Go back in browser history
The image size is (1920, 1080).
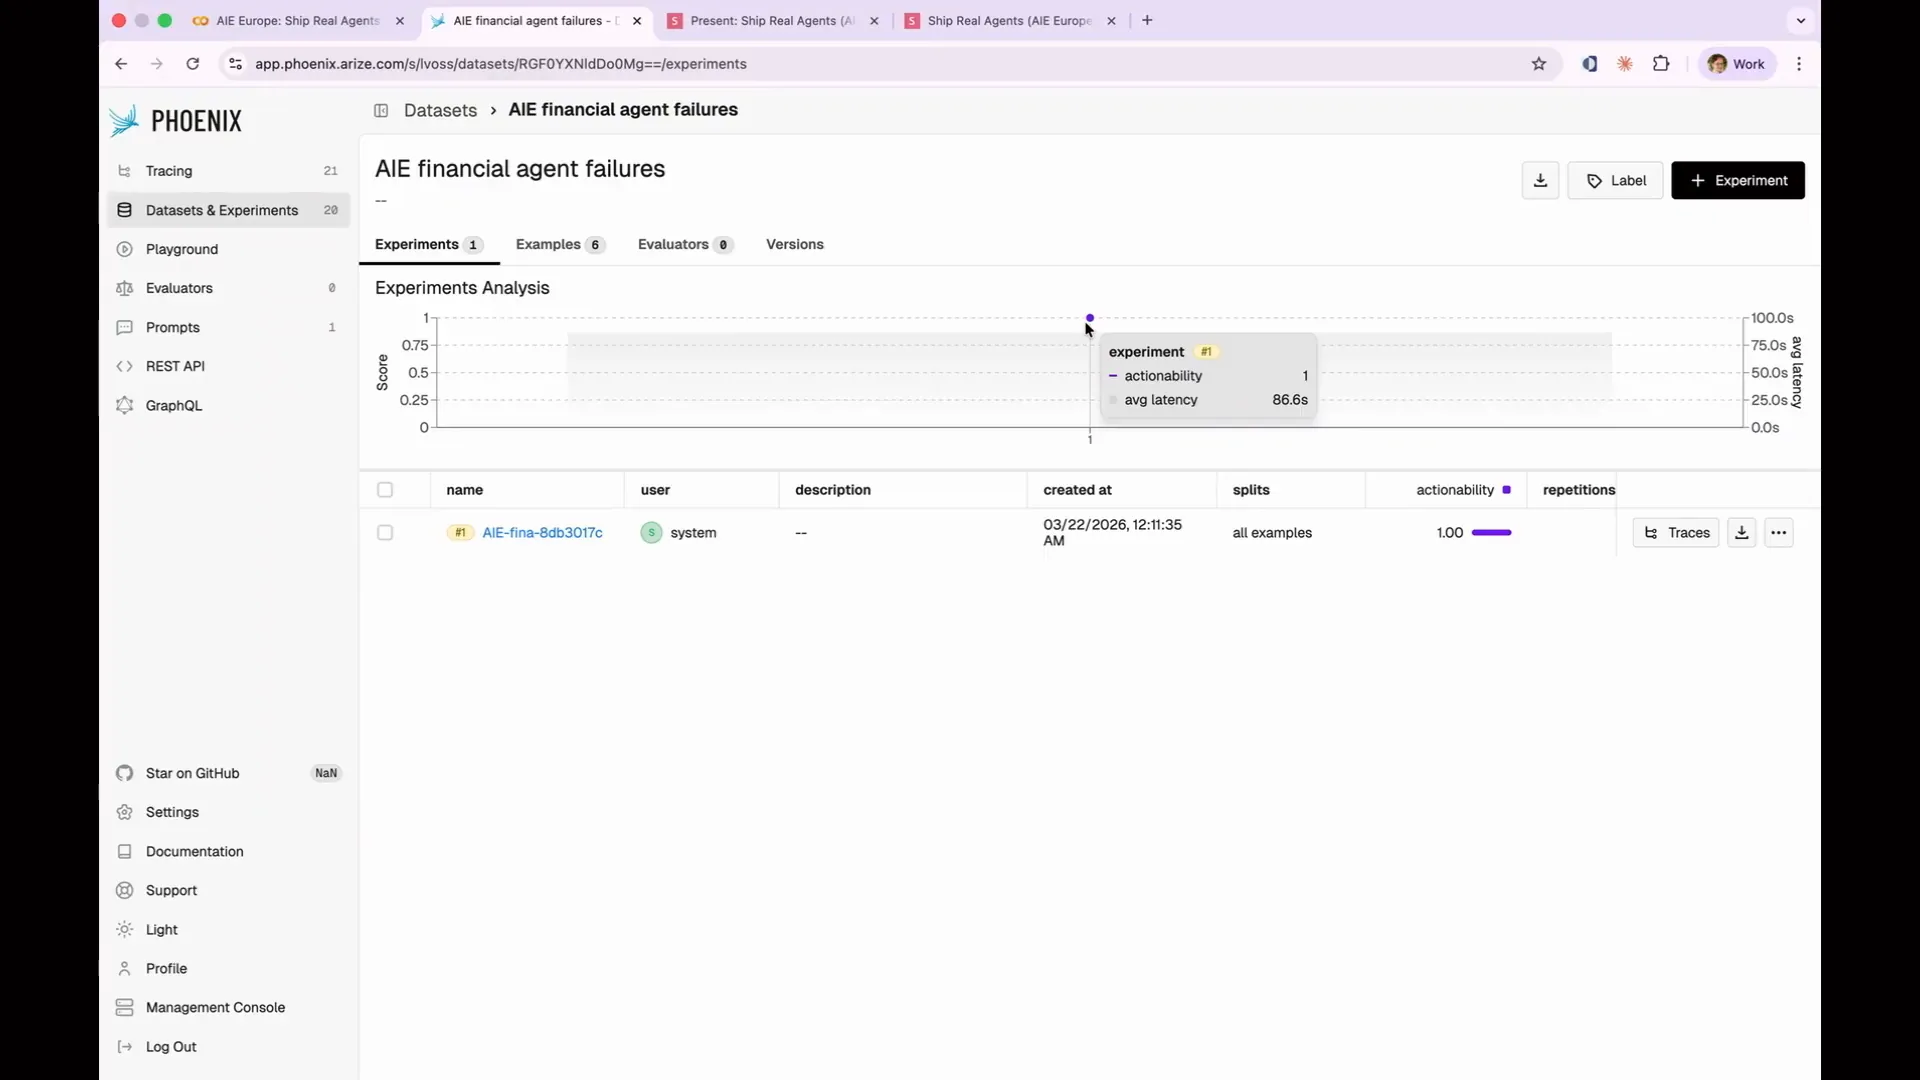click(121, 64)
